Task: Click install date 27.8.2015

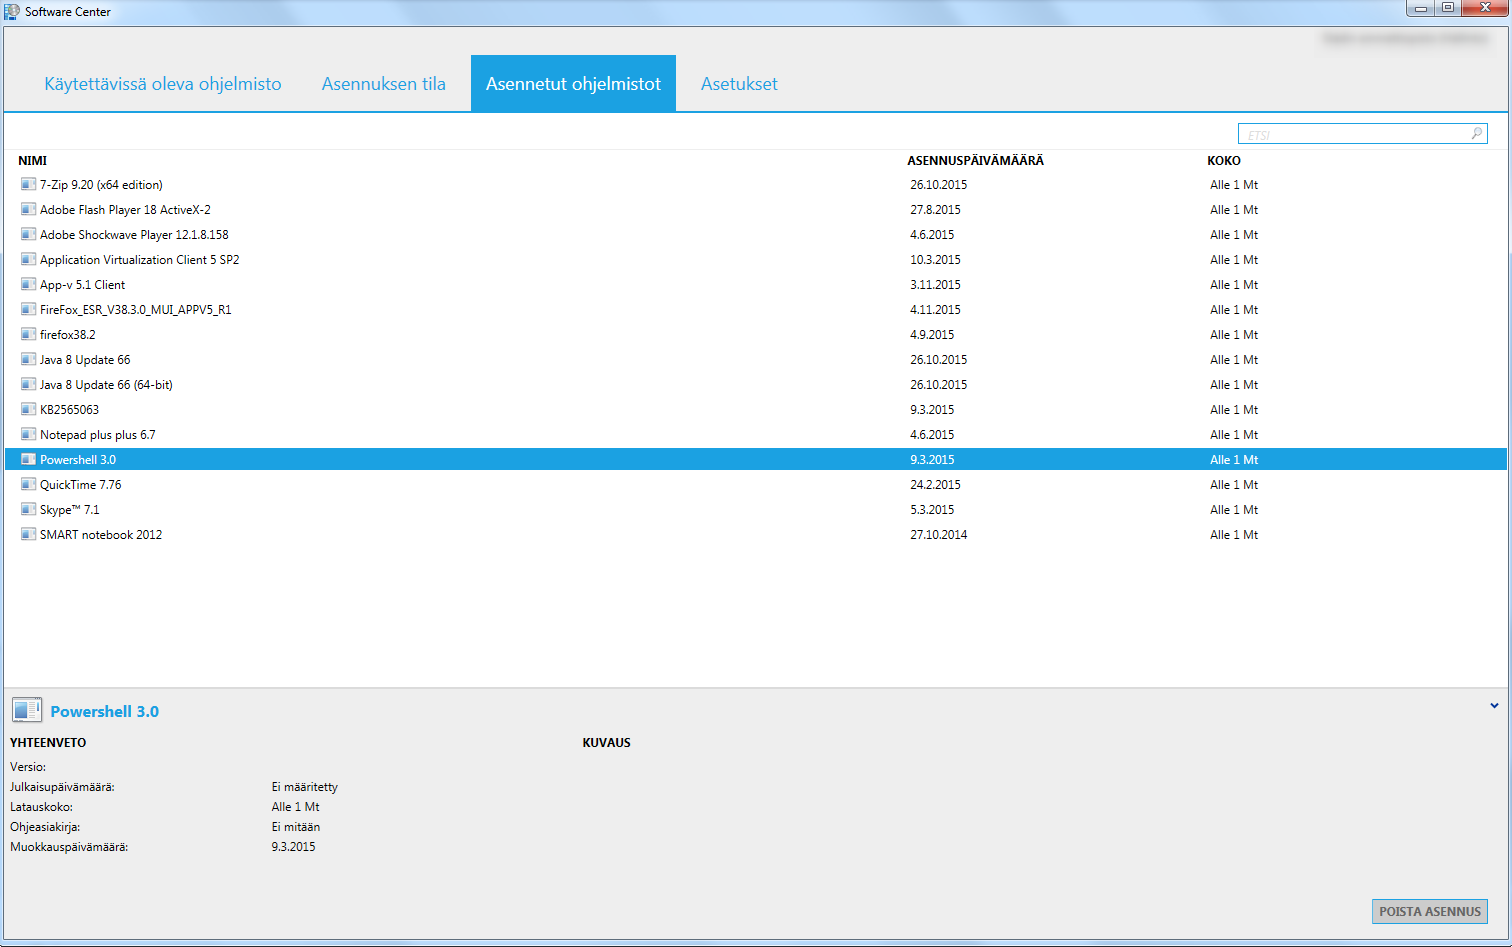Action: [x=935, y=210]
